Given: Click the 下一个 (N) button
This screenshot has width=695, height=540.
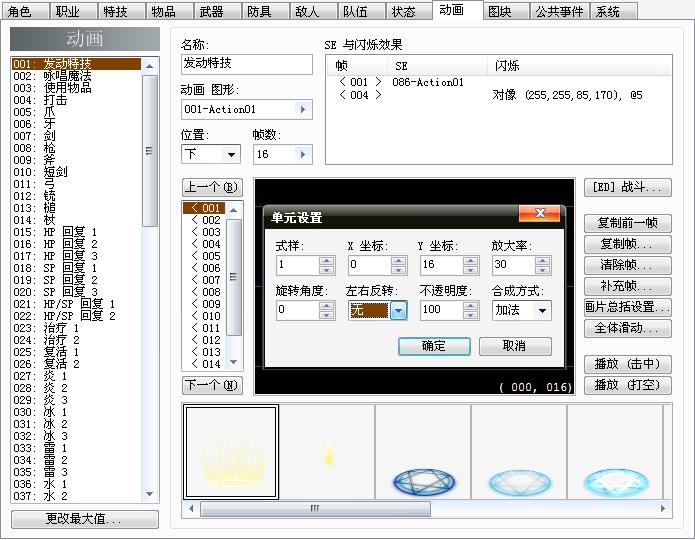Looking at the screenshot, I should 212,385.
